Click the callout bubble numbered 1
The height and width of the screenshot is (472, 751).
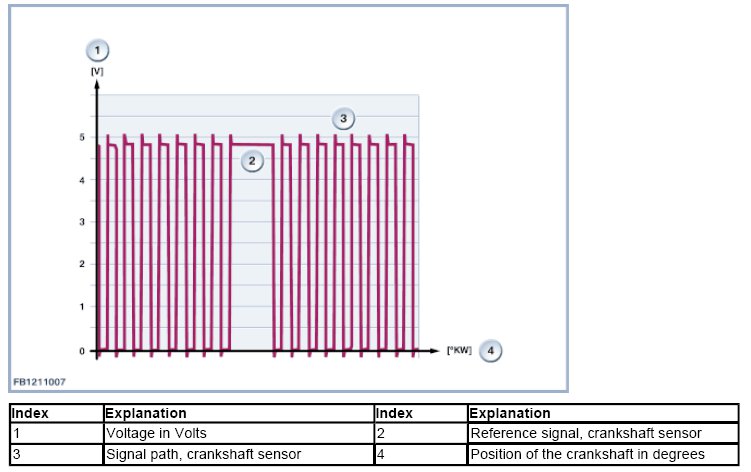(97, 50)
